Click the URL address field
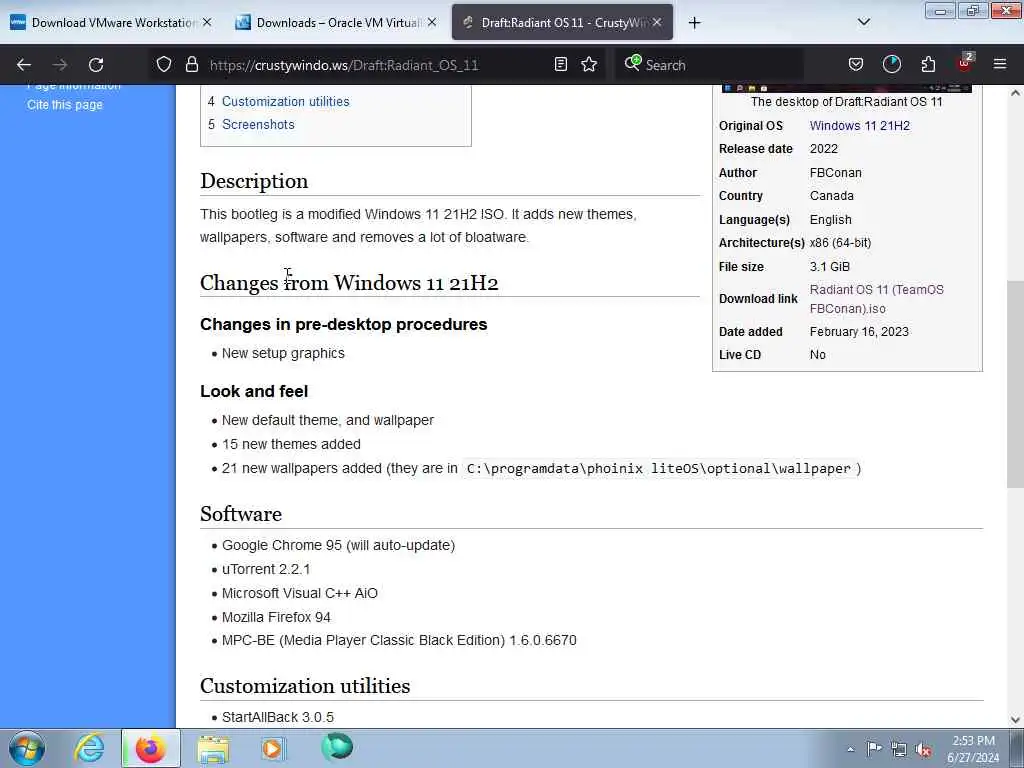The height and width of the screenshot is (768, 1024). point(344,65)
